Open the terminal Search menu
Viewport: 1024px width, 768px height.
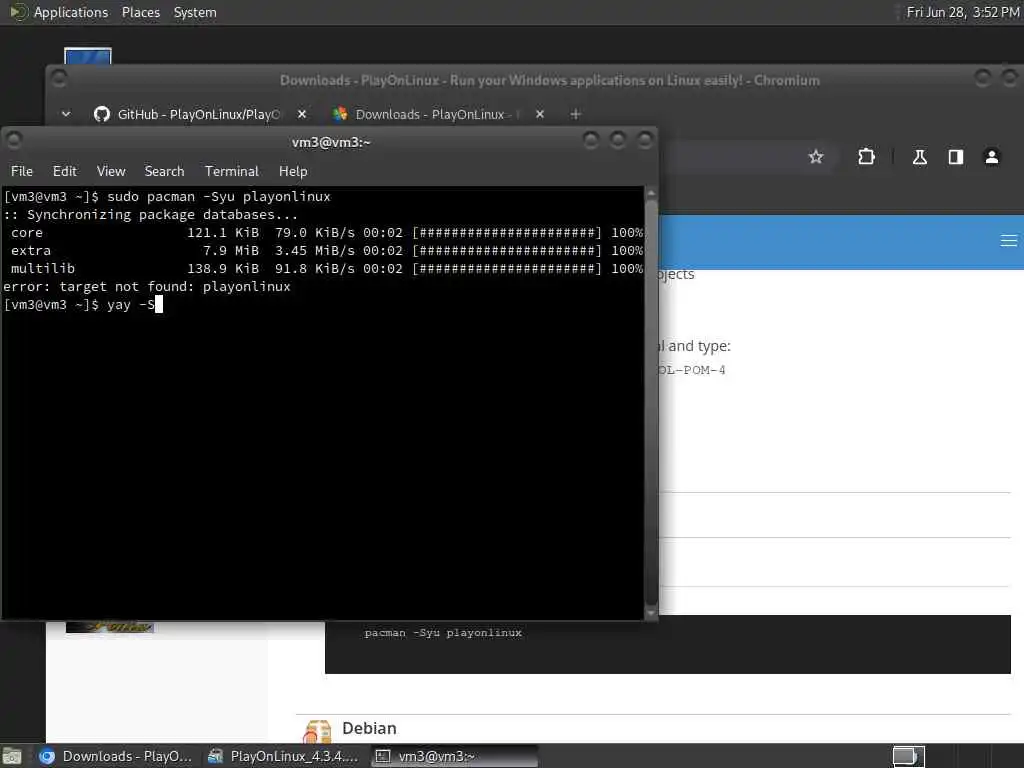(x=164, y=171)
